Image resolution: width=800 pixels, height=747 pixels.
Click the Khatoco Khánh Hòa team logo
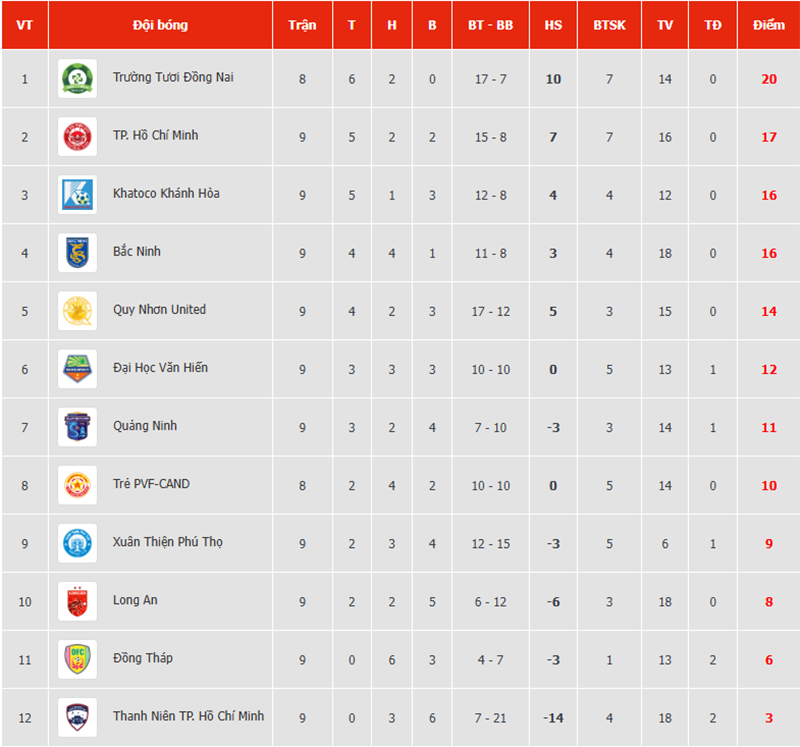77,194
